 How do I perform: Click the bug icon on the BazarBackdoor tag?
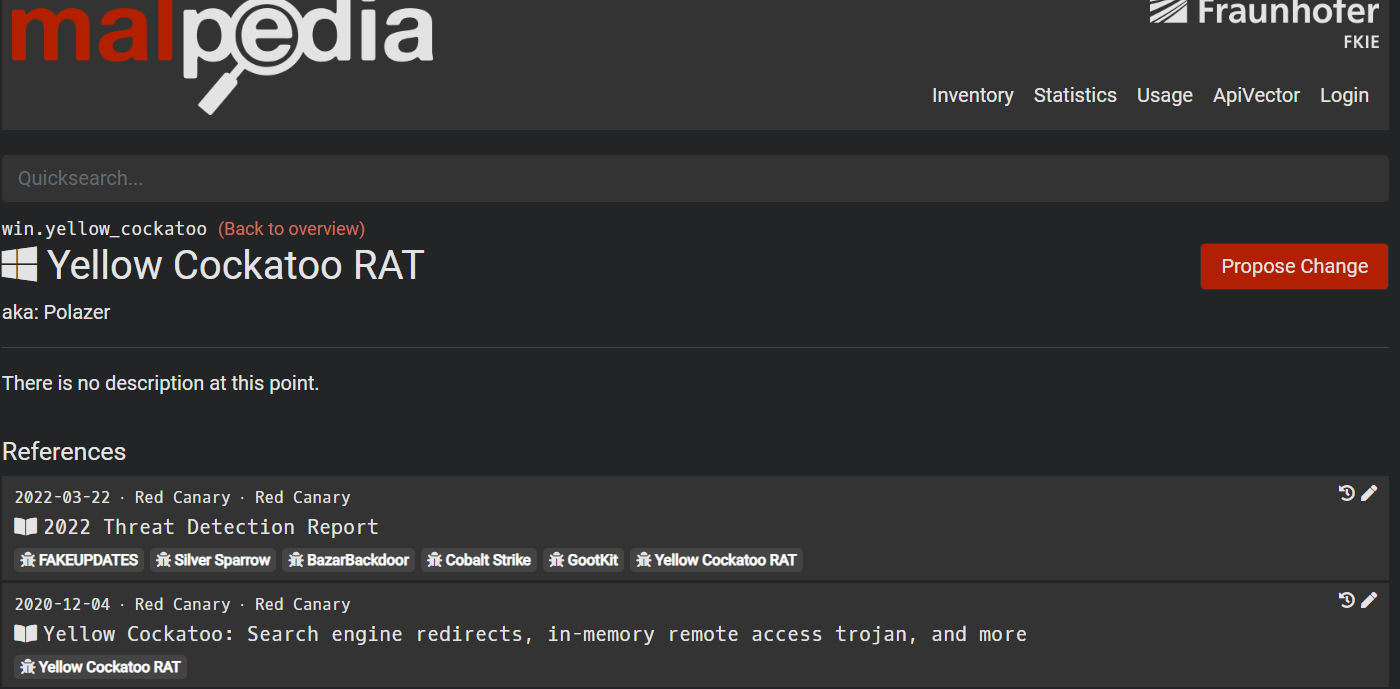296,560
